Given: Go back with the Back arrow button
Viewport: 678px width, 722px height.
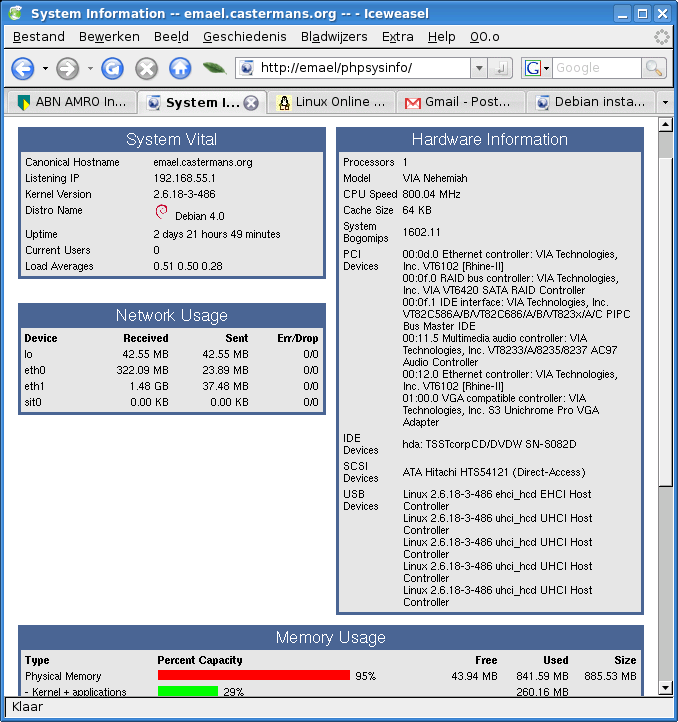Looking at the screenshot, I should tap(23, 69).
